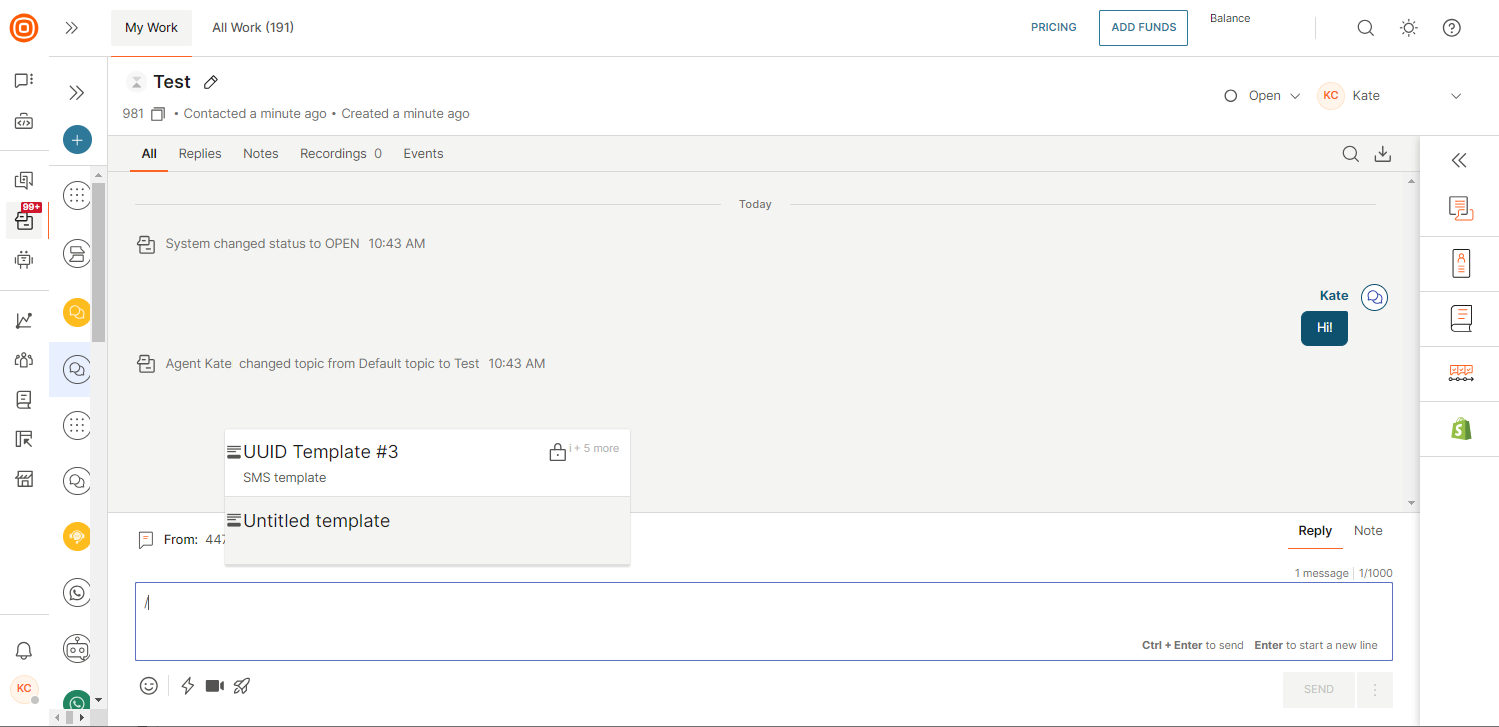Click the emoji picker icon
Viewport: 1499px width, 727px height.
coord(149,686)
